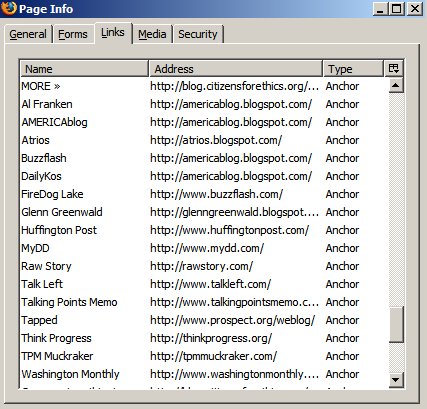
Task: Select the Think Progress row
Action: [x=204, y=338]
